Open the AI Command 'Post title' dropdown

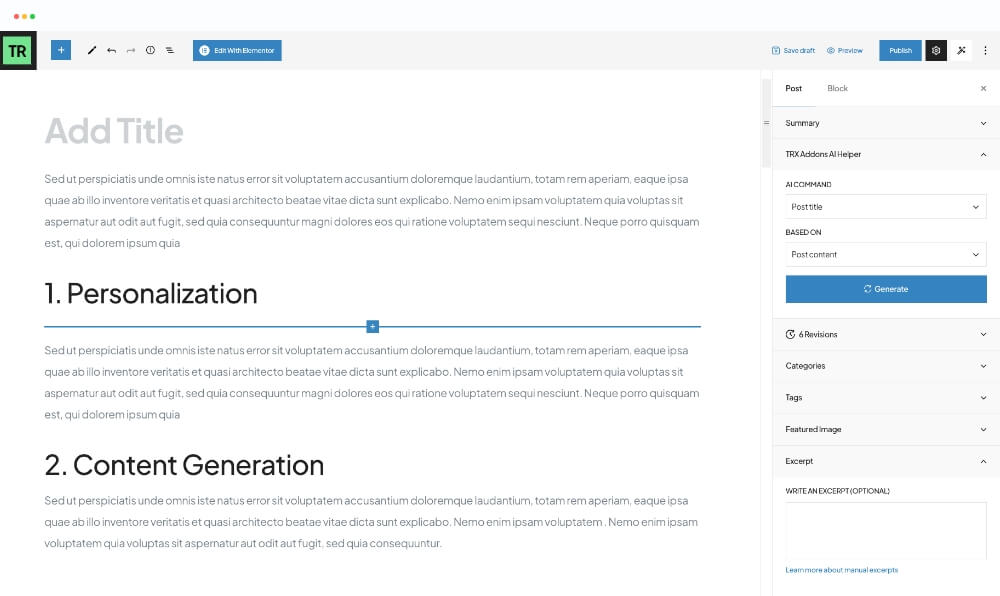click(x=885, y=207)
